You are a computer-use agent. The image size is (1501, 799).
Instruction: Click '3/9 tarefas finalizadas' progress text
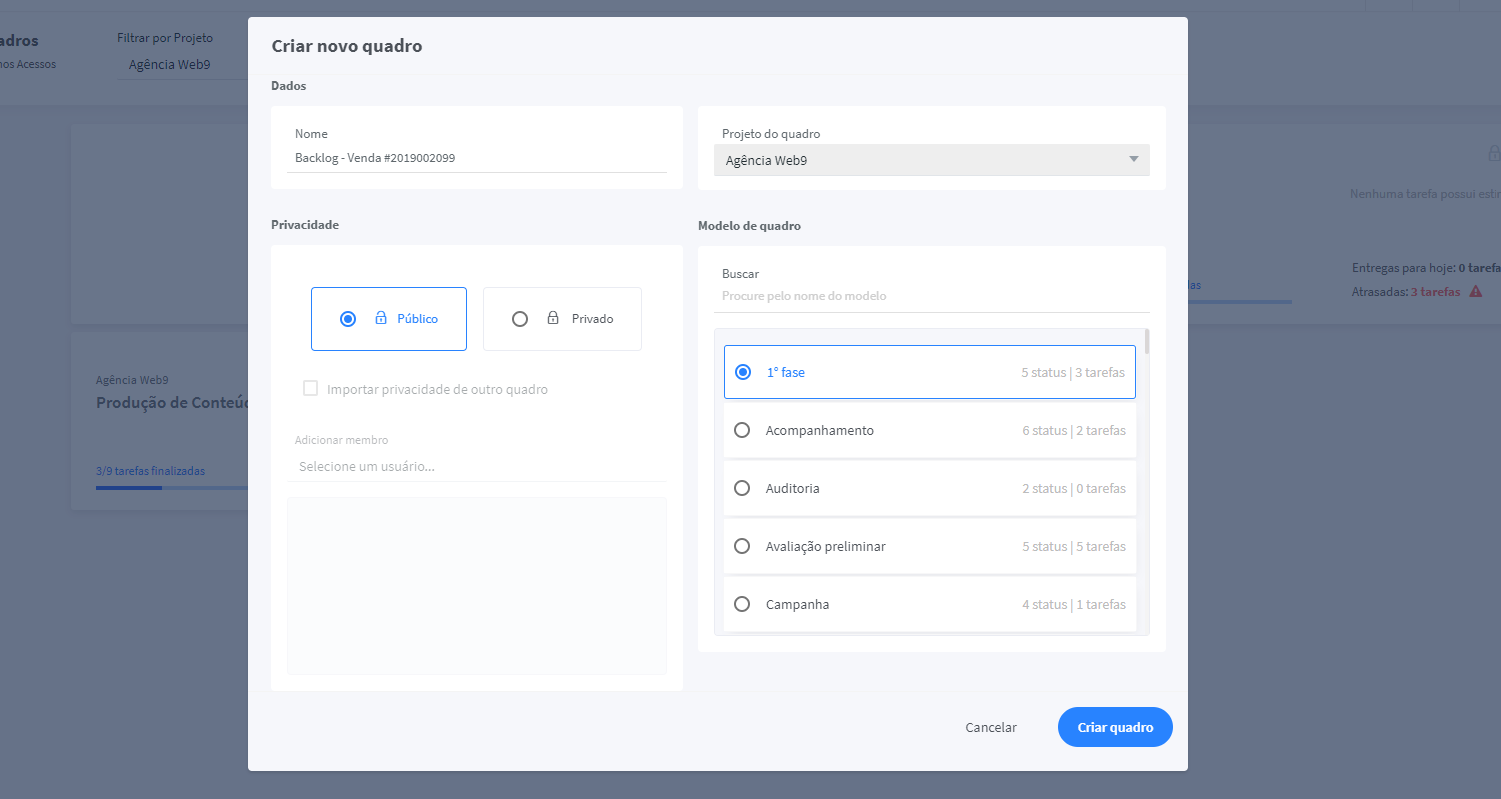coord(150,470)
